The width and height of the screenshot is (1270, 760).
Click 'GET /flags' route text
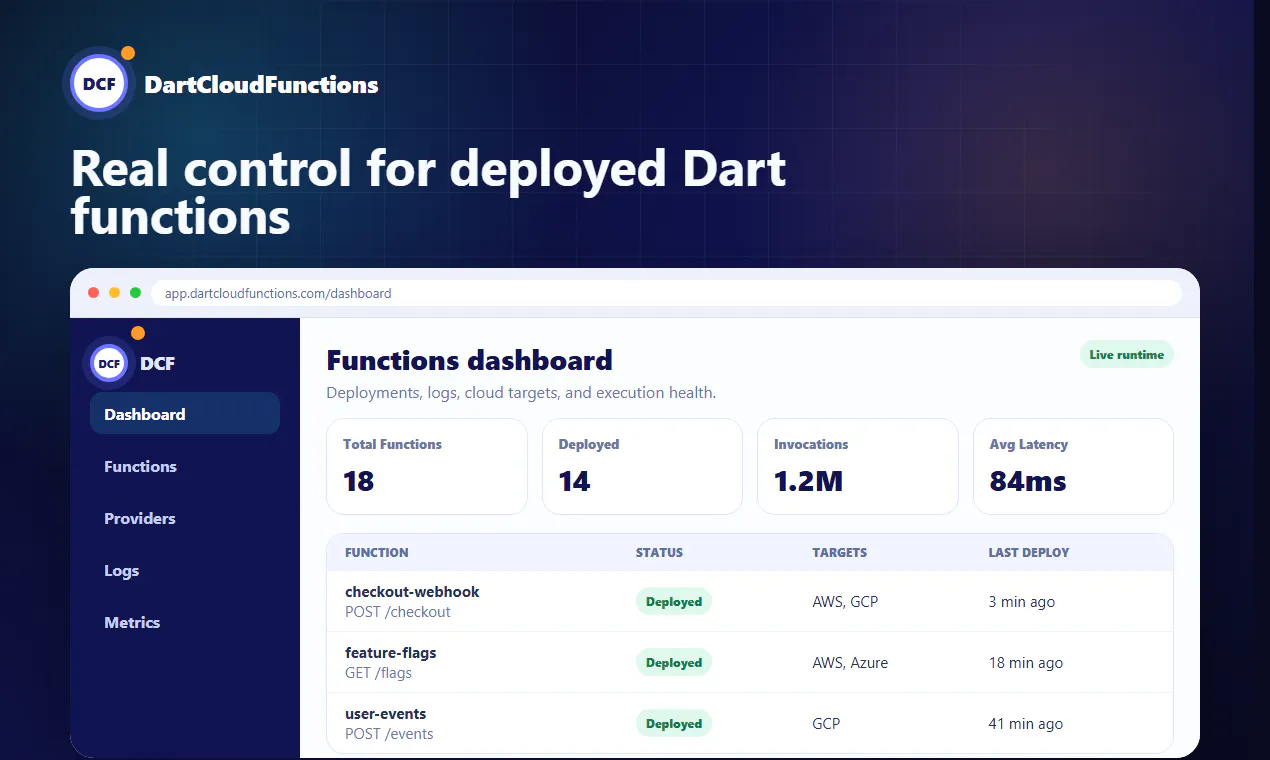[378, 673]
